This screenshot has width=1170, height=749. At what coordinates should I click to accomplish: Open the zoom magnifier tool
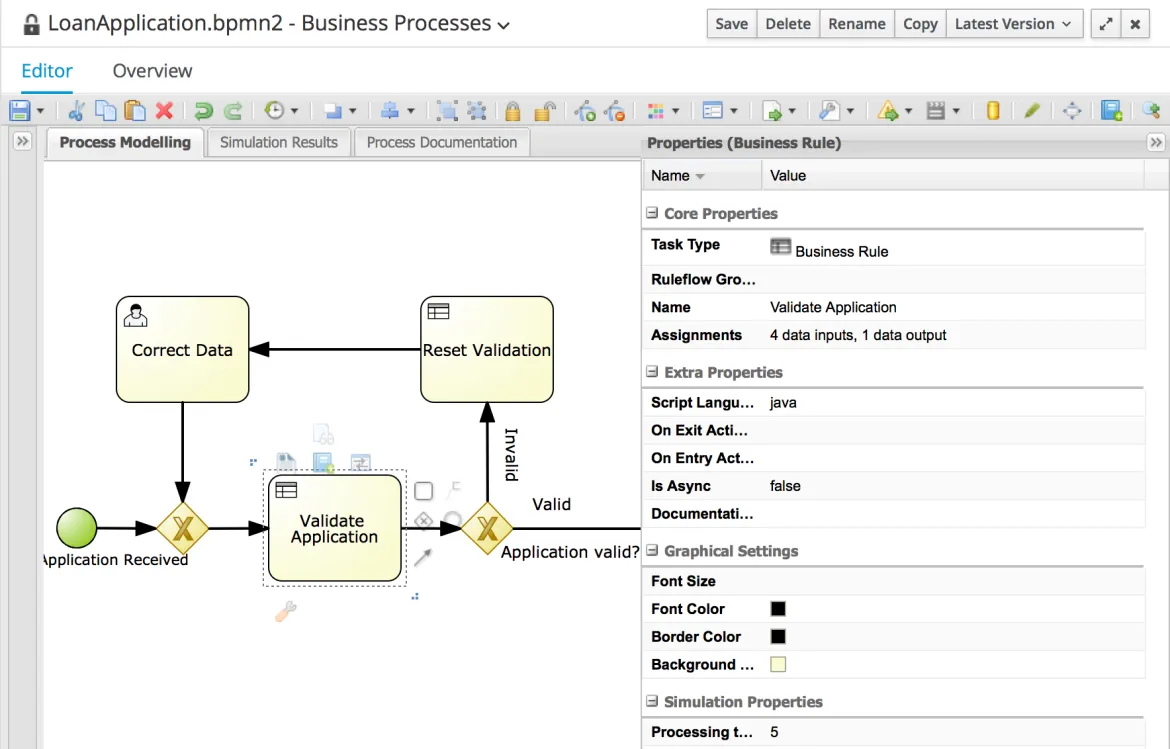(1151, 110)
